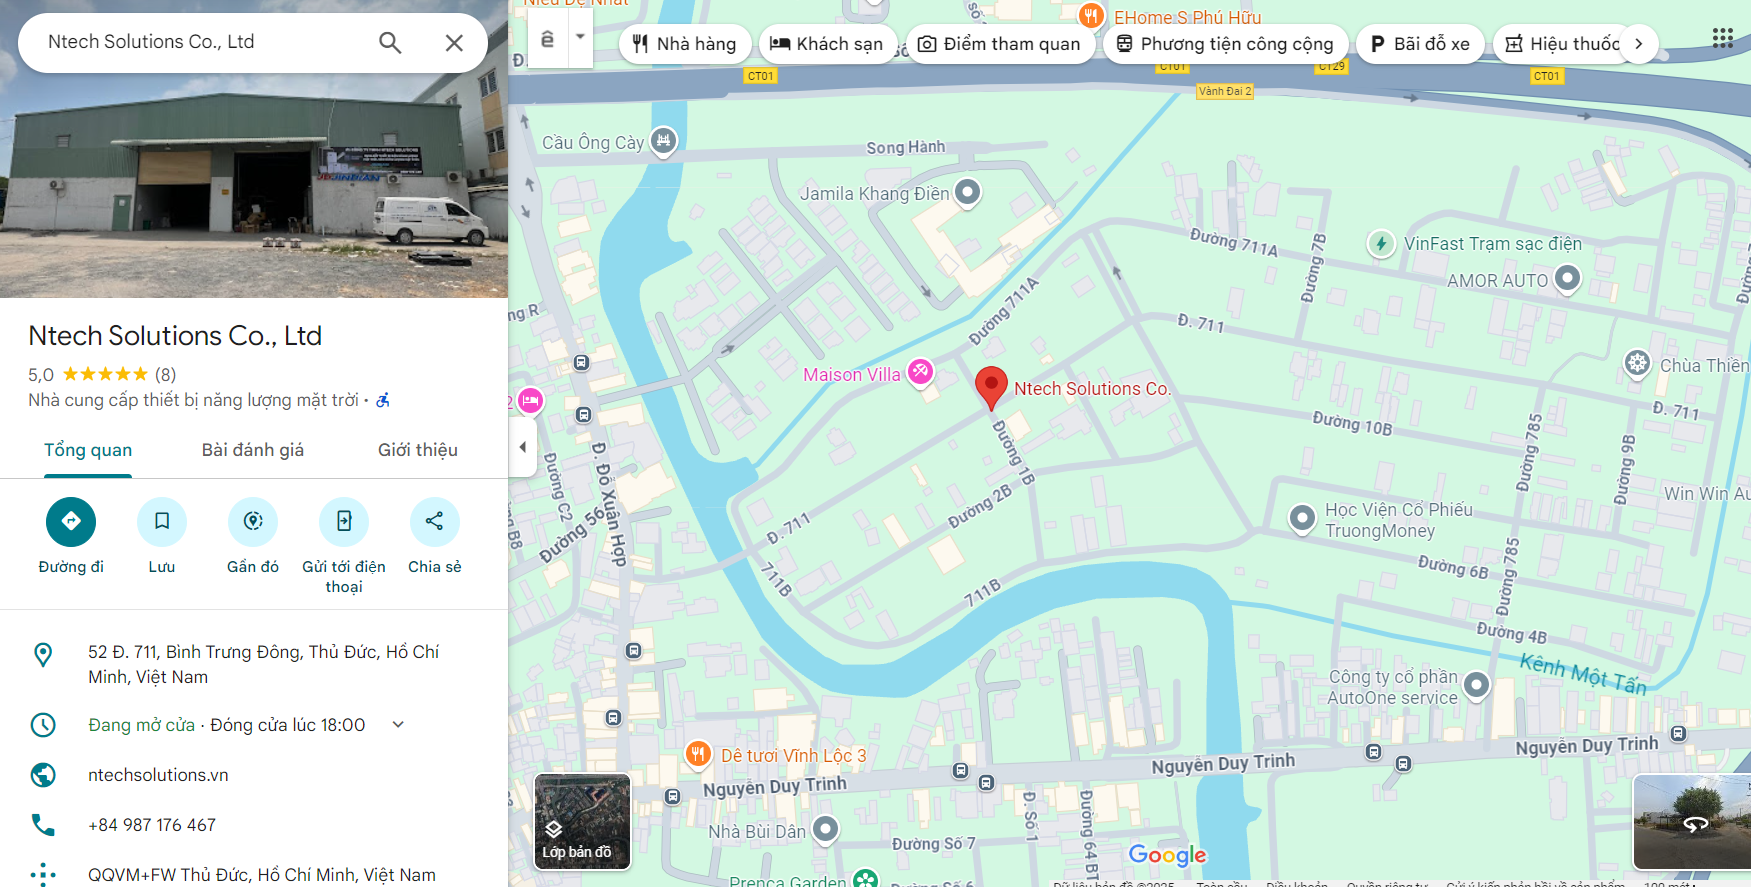Screen dimensions: 1751x887
Task: Switch to the Tổng quan tab
Action: (x=88, y=450)
